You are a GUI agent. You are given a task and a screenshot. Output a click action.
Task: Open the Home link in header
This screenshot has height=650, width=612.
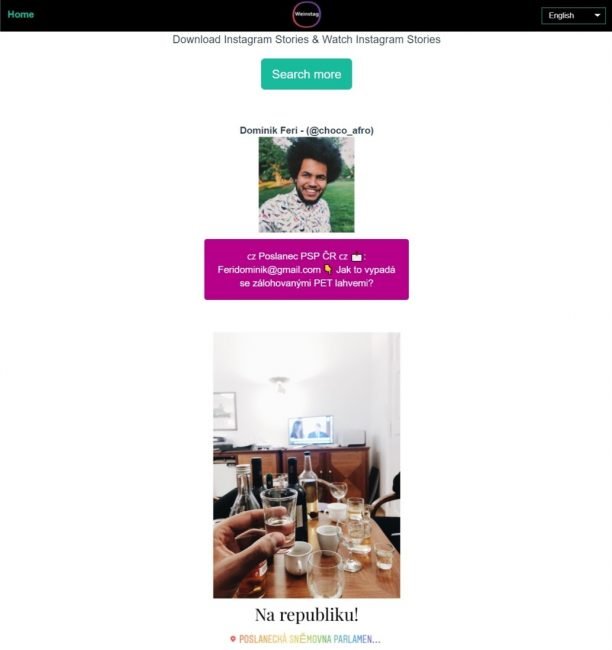tap(21, 14)
